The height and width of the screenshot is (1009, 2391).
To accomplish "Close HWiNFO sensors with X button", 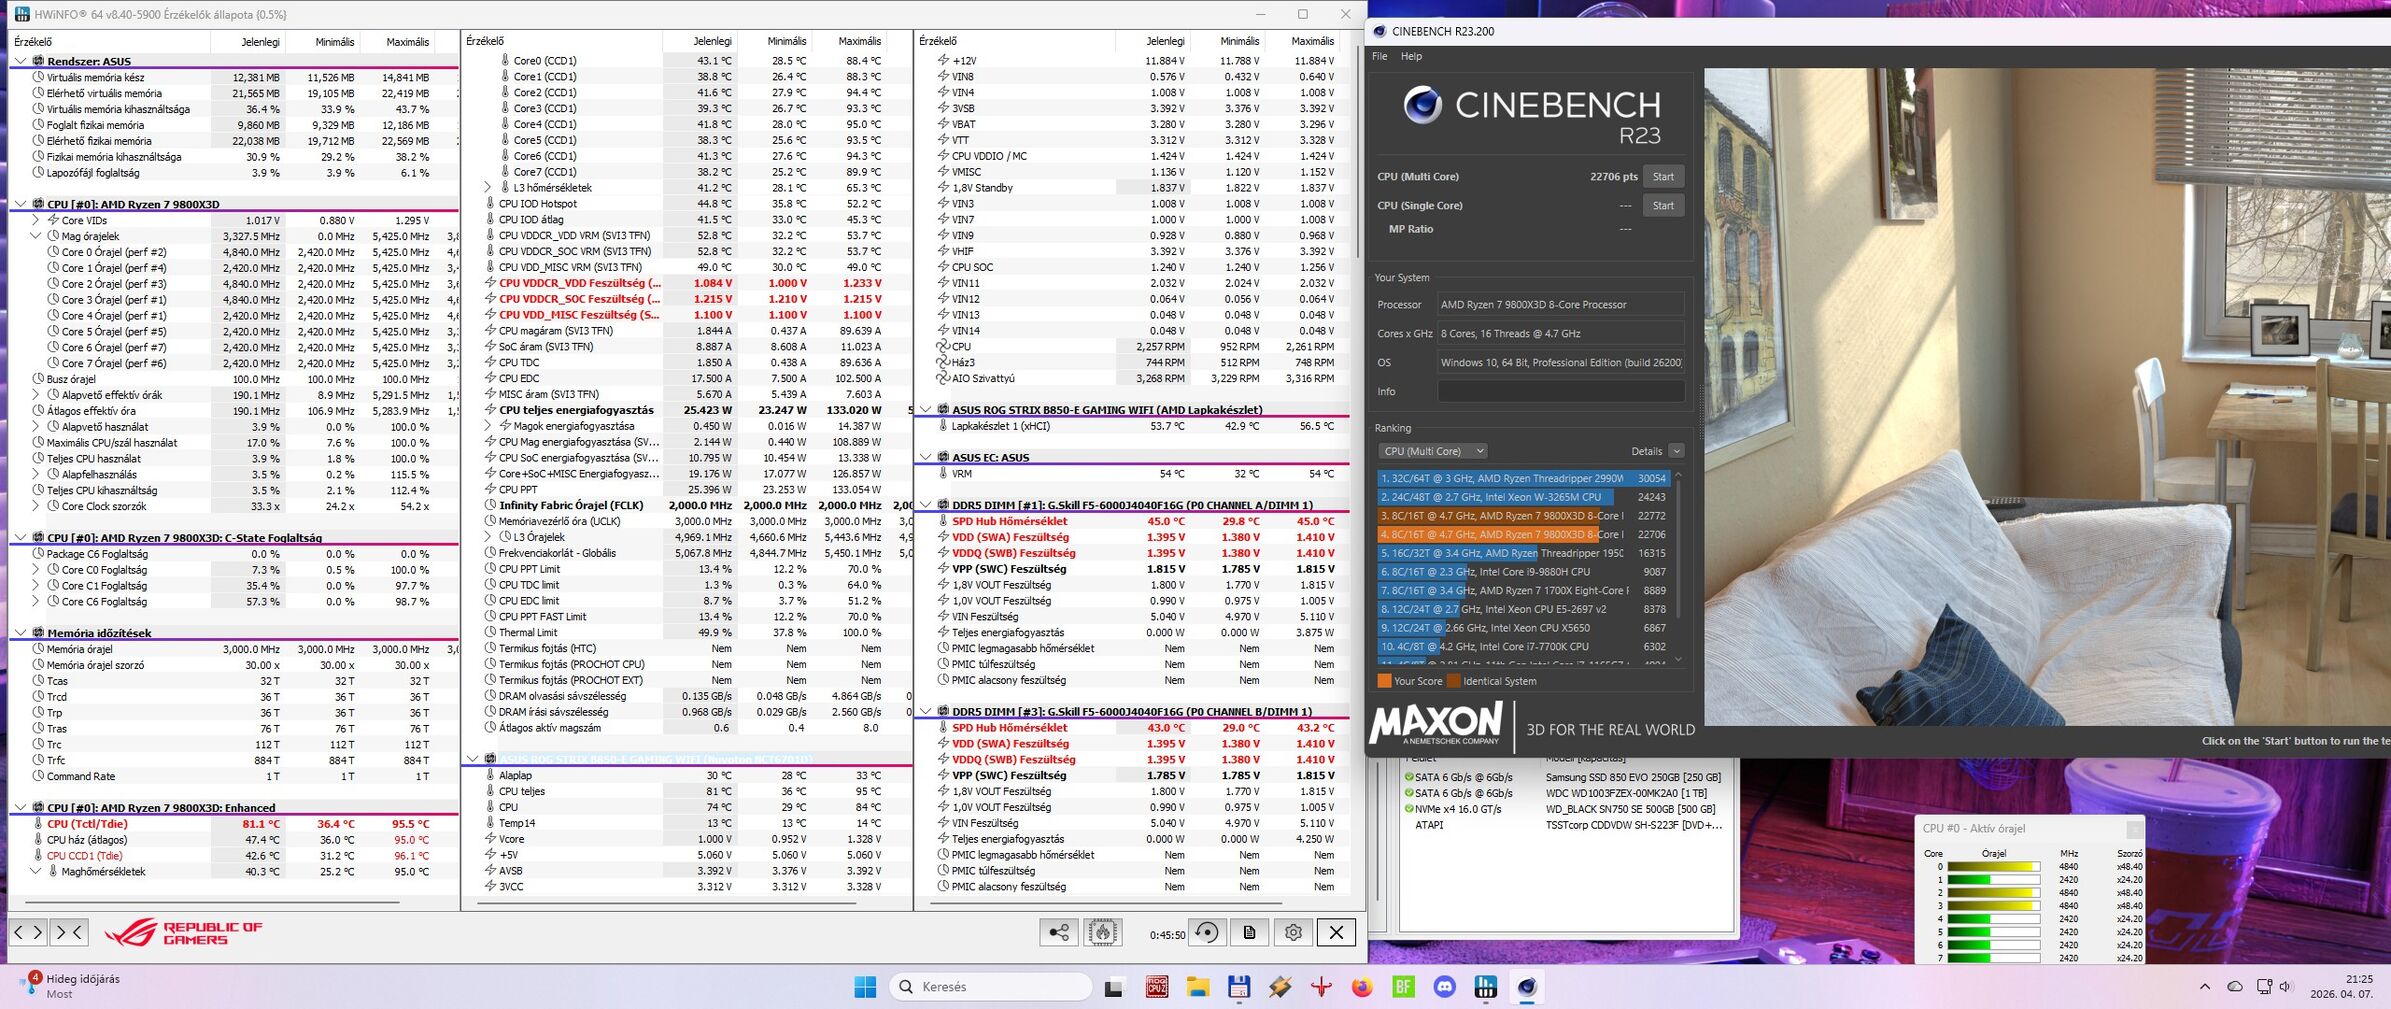I will (1336, 933).
